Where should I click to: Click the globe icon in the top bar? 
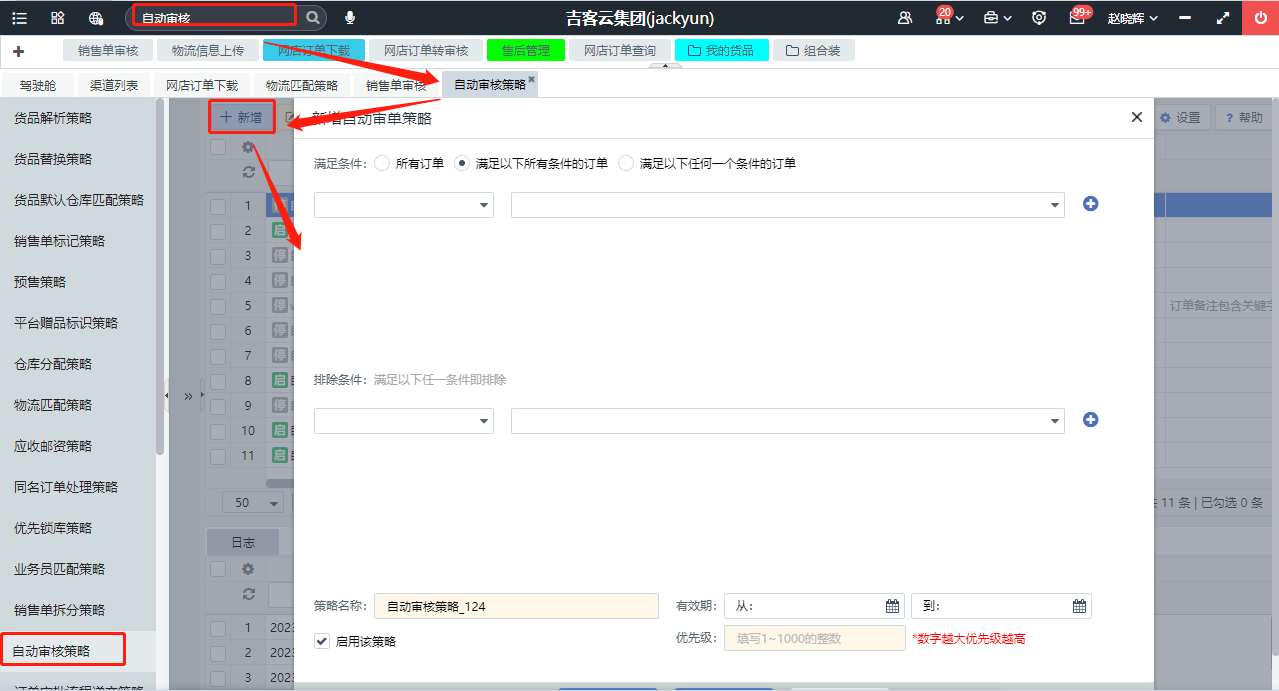[96, 18]
